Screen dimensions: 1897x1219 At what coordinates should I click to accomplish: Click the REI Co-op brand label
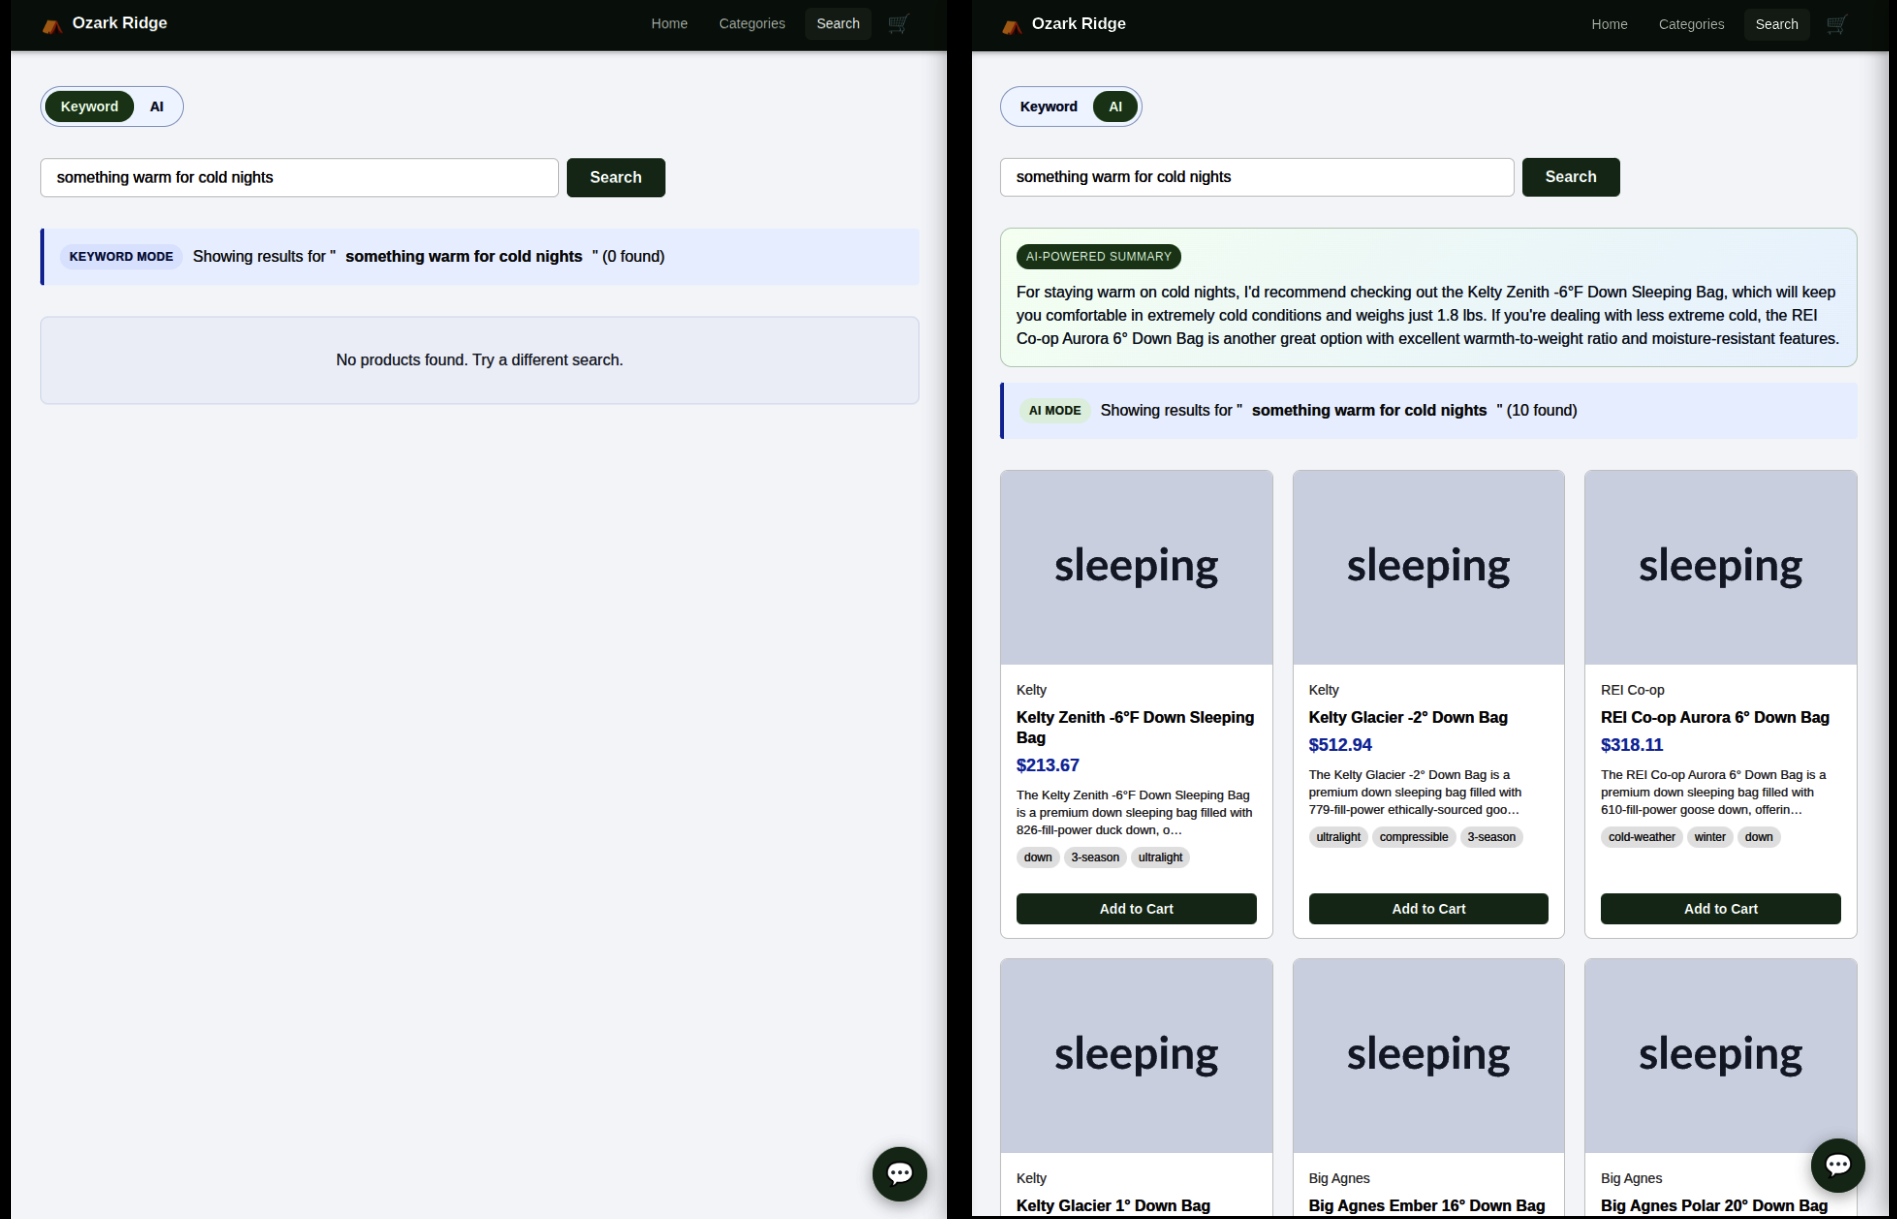[1632, 690]
